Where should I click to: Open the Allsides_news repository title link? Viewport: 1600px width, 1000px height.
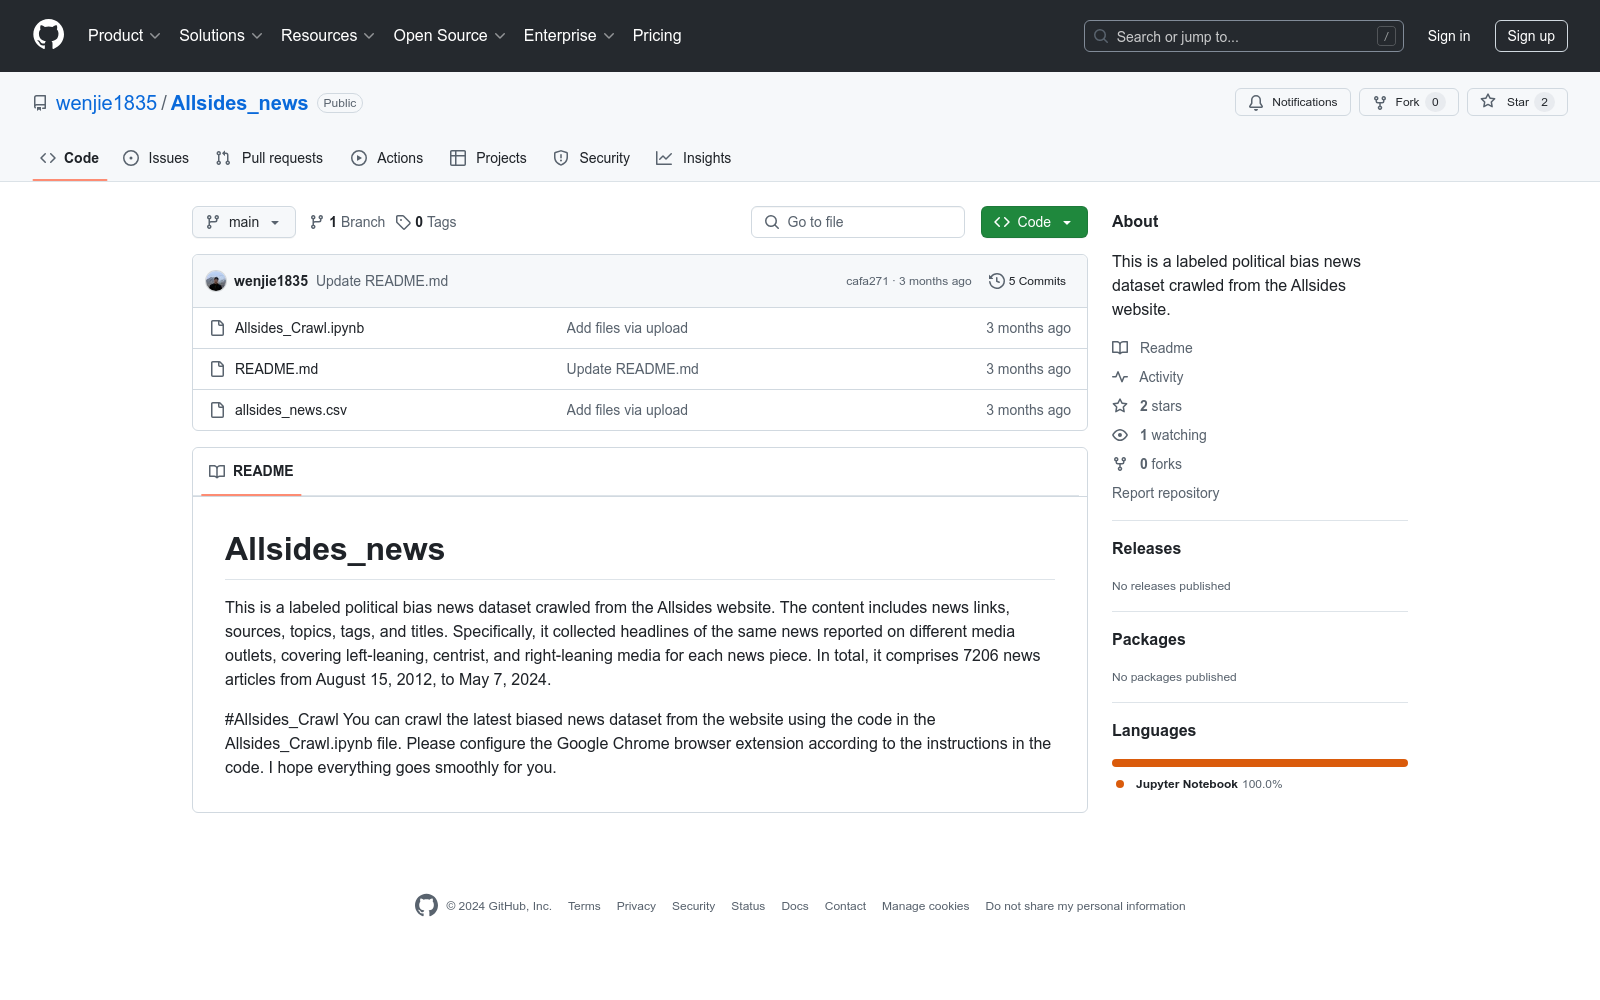[239, 103]
